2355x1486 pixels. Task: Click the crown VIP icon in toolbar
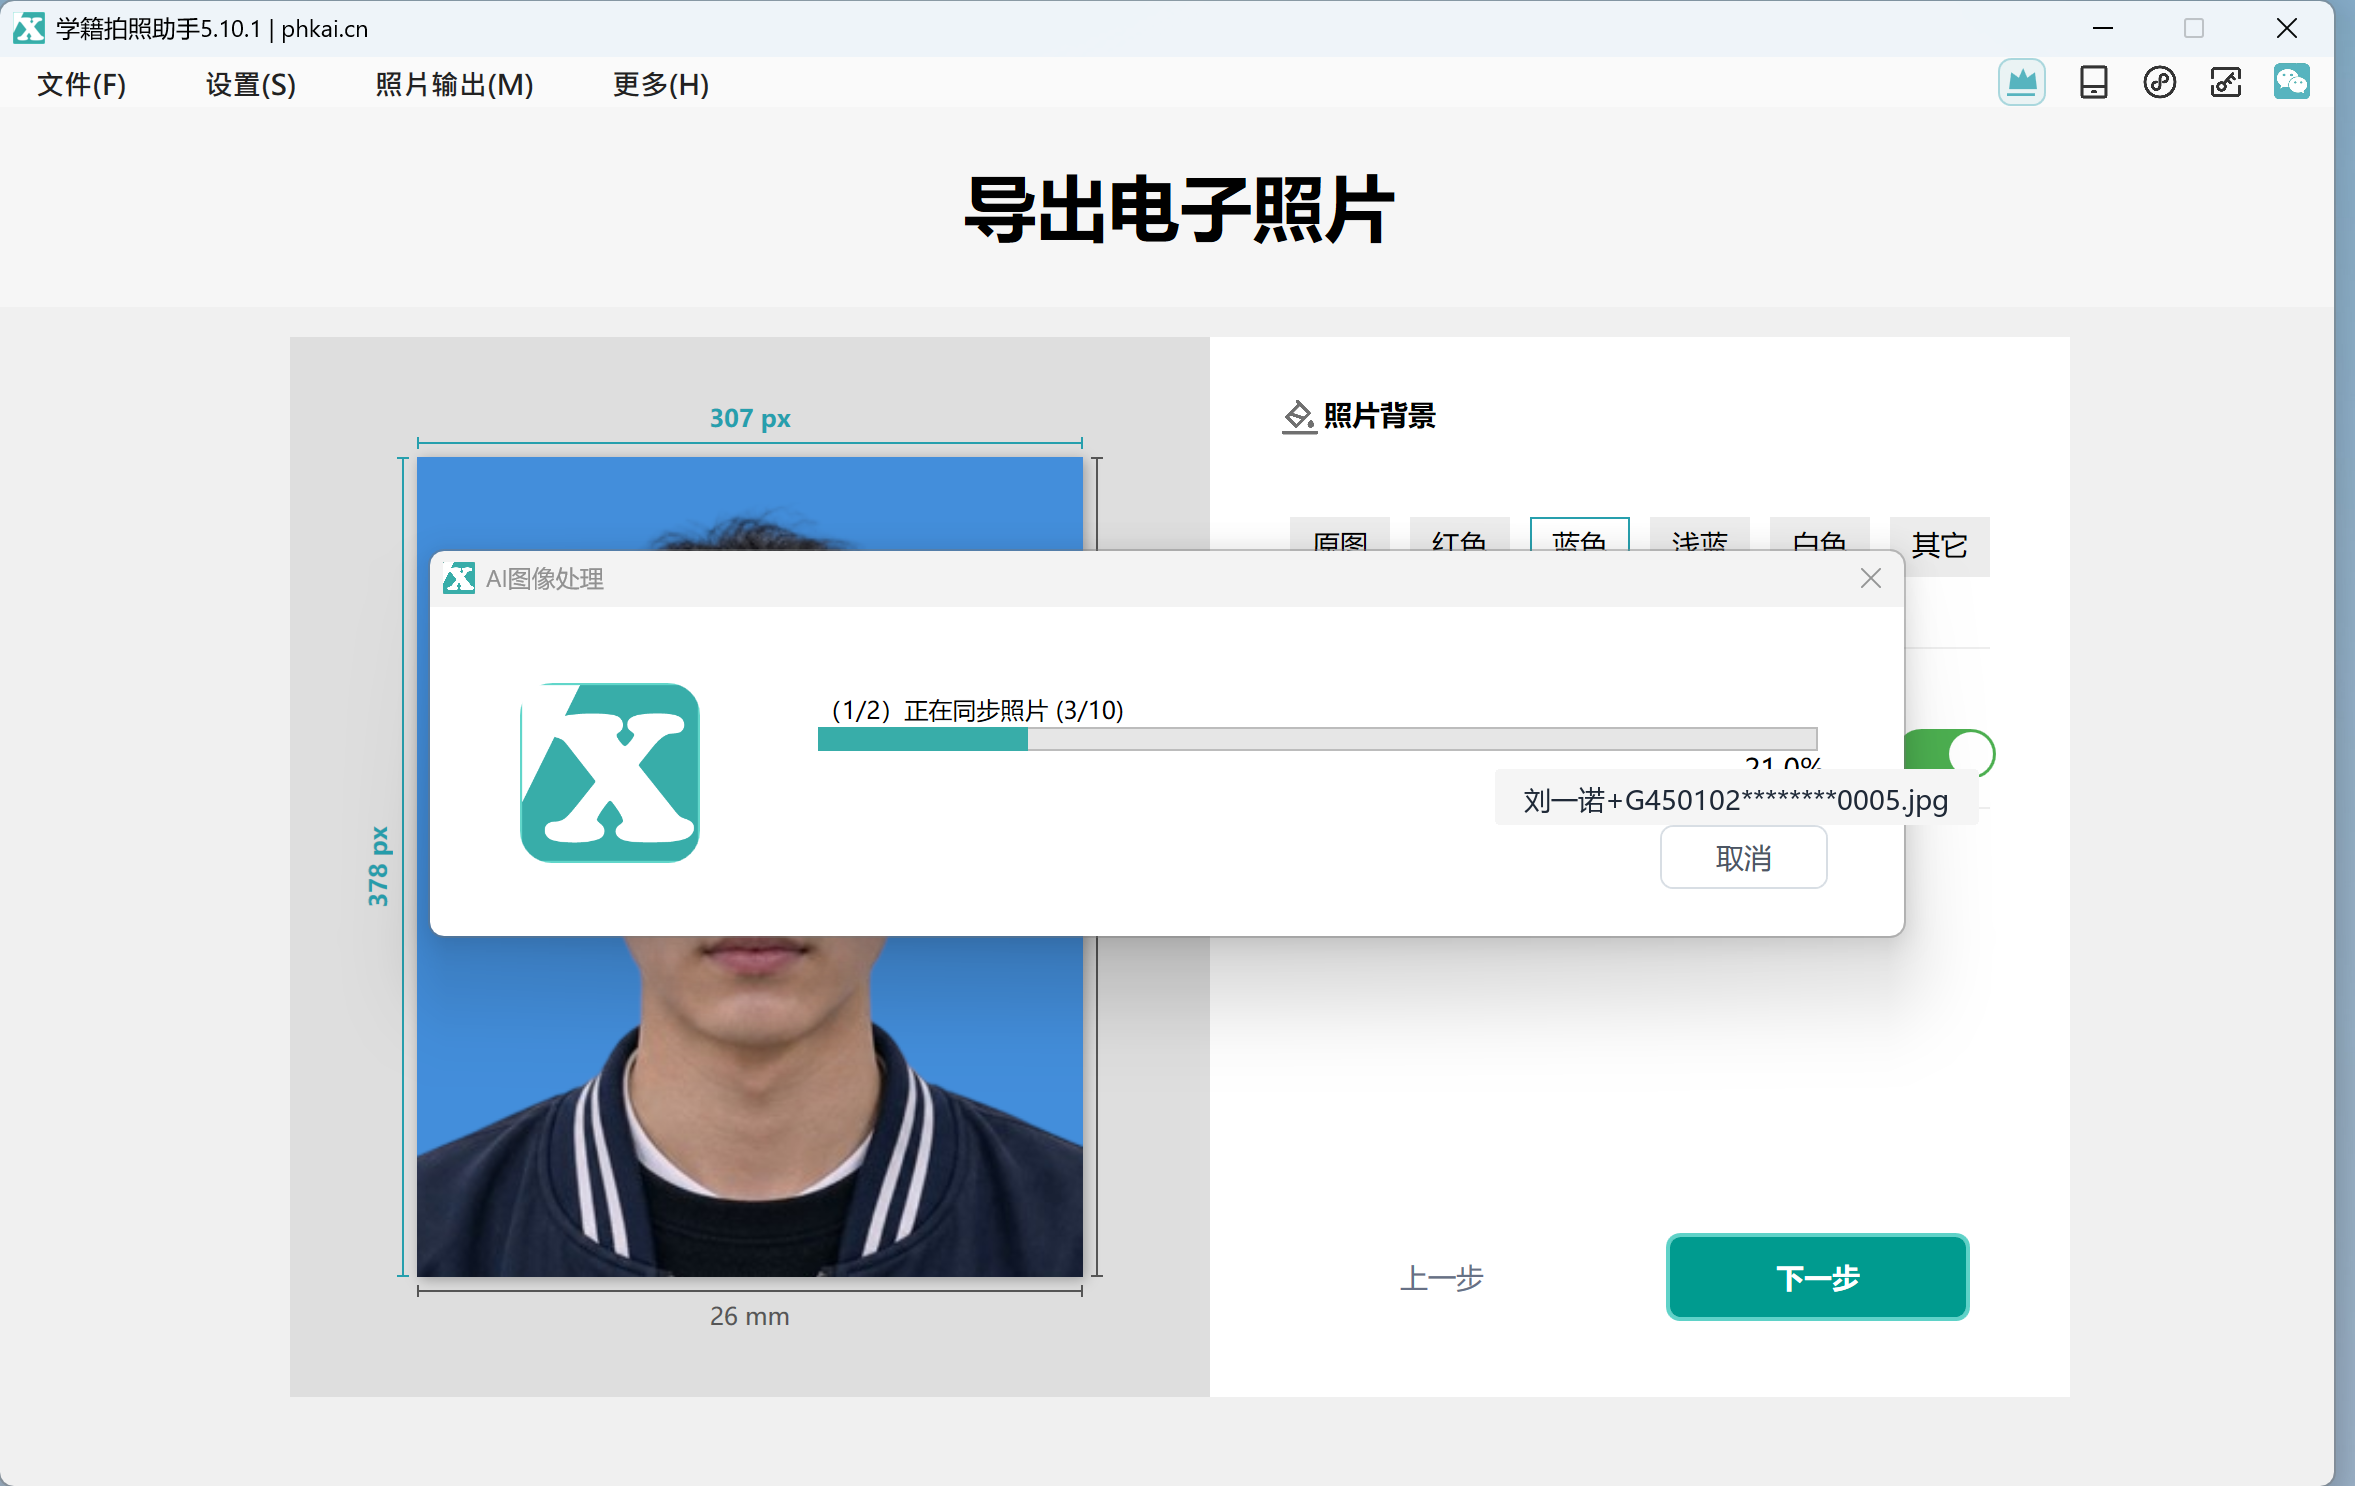[2021, 82]
